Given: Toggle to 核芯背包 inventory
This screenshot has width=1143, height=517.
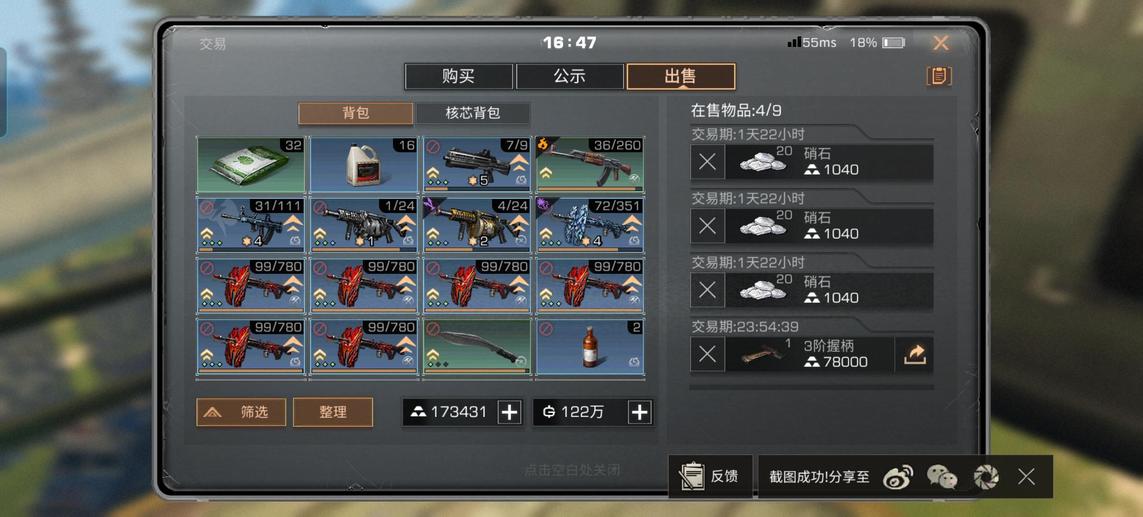Looking at the screenshot, I should coord(472,114).
